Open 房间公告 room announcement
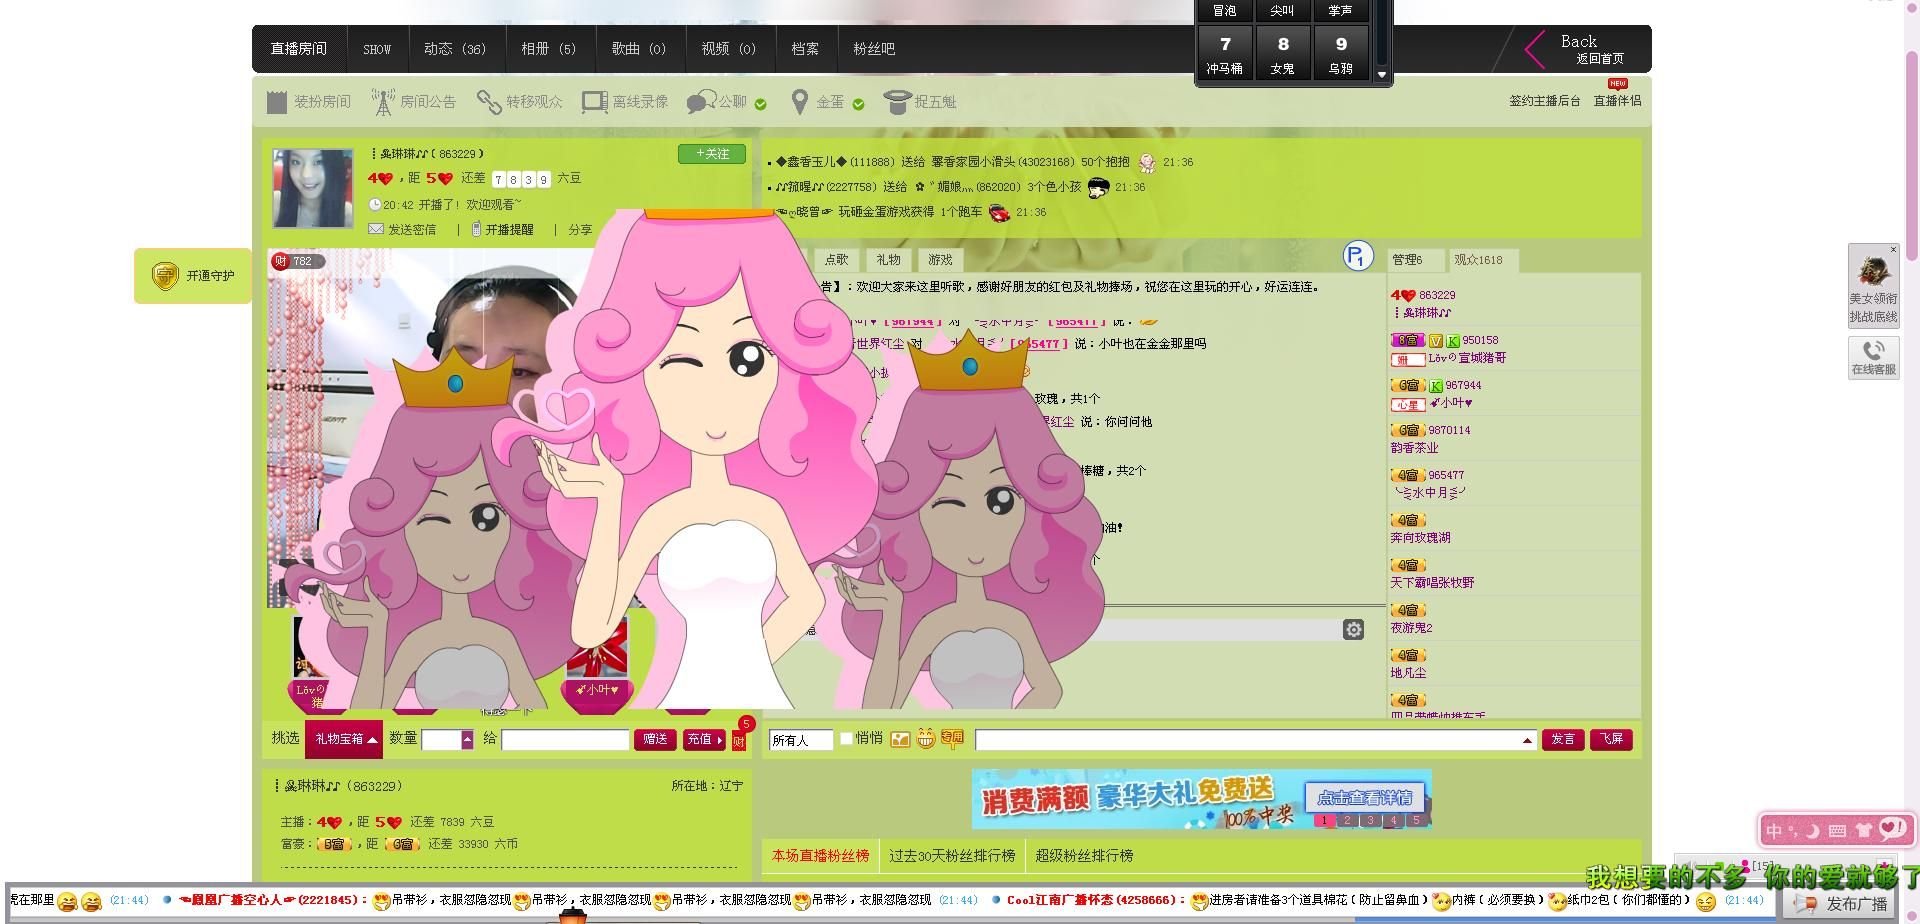 click(413, 102)
